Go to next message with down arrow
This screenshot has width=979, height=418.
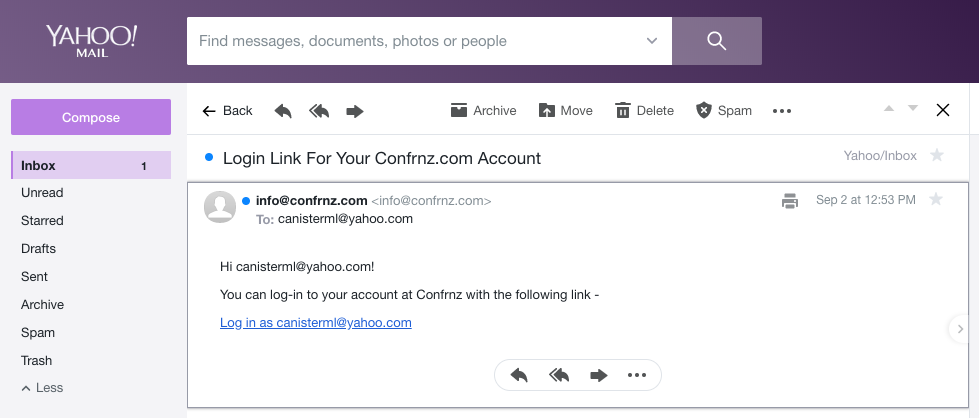913,108
